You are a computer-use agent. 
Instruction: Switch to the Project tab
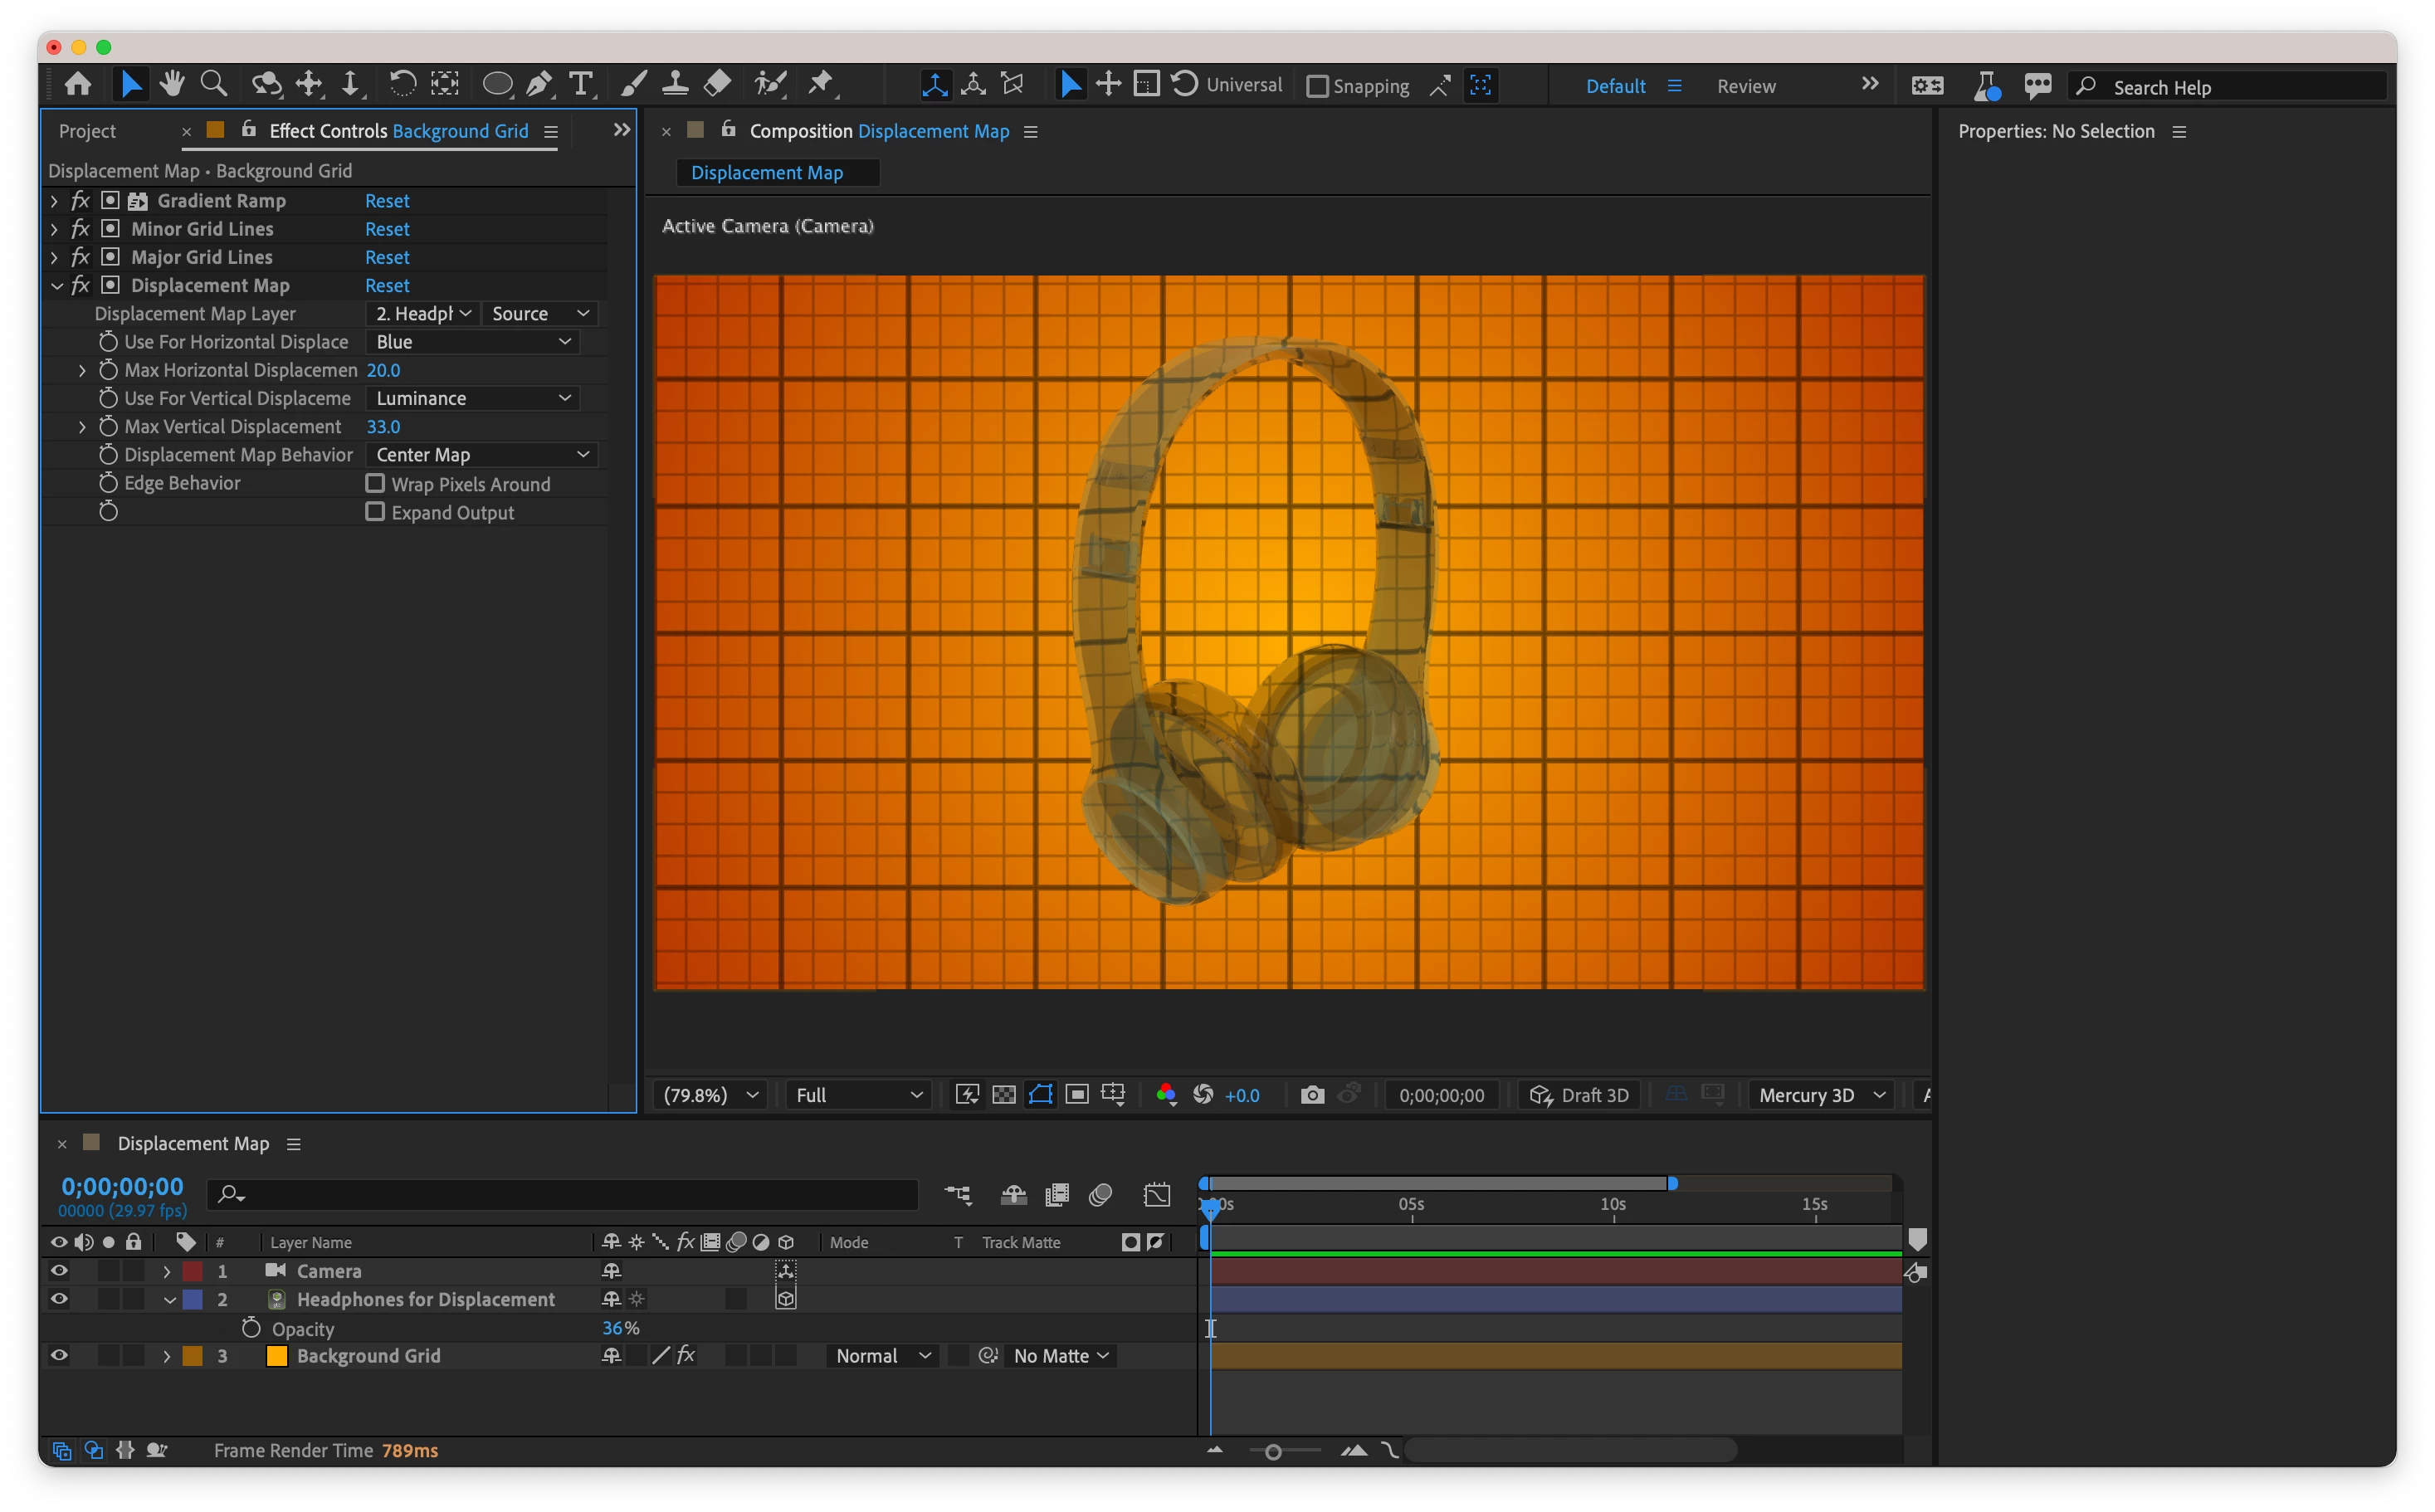pyautogui.click(x=87, y=131)
